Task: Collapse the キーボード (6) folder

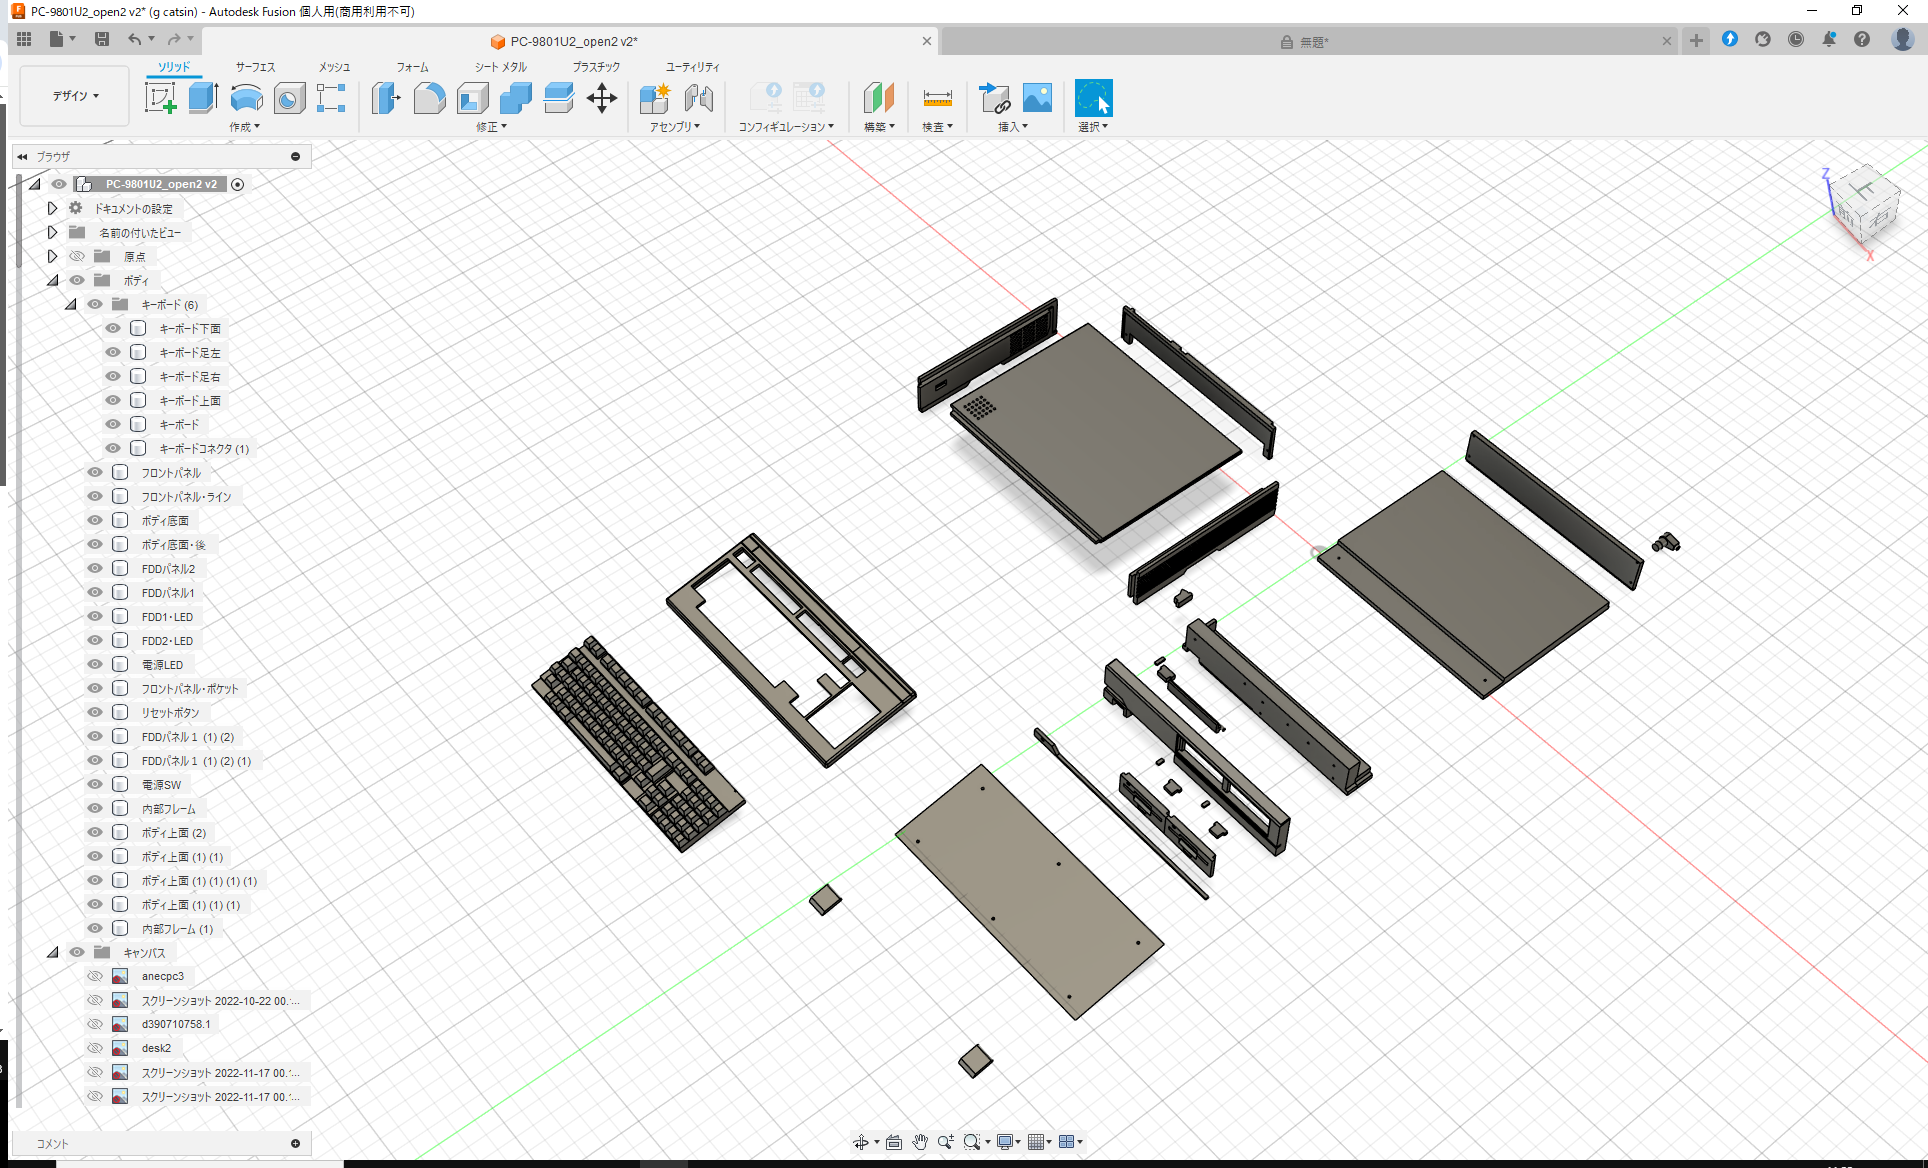Action: click(71, 304)
